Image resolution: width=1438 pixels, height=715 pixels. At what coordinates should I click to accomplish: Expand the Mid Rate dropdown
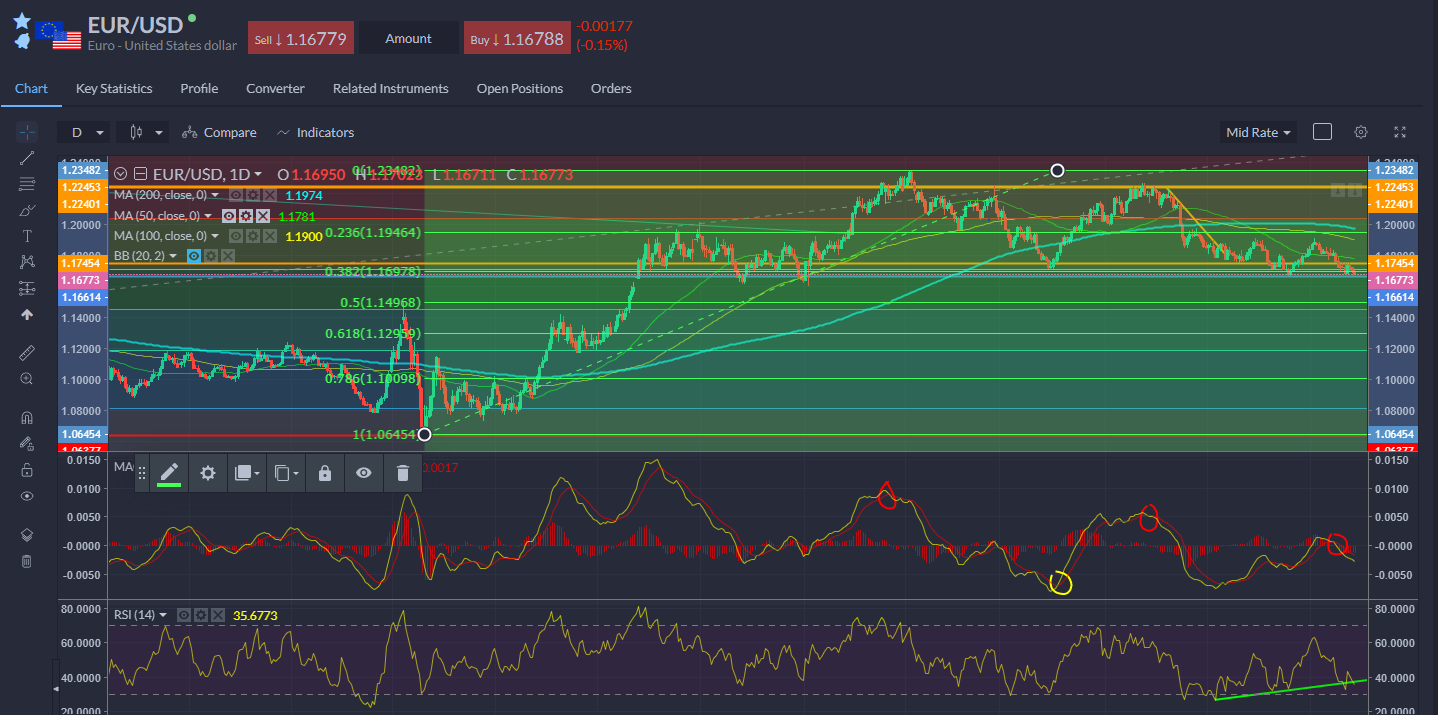[x=1258, y=132]
